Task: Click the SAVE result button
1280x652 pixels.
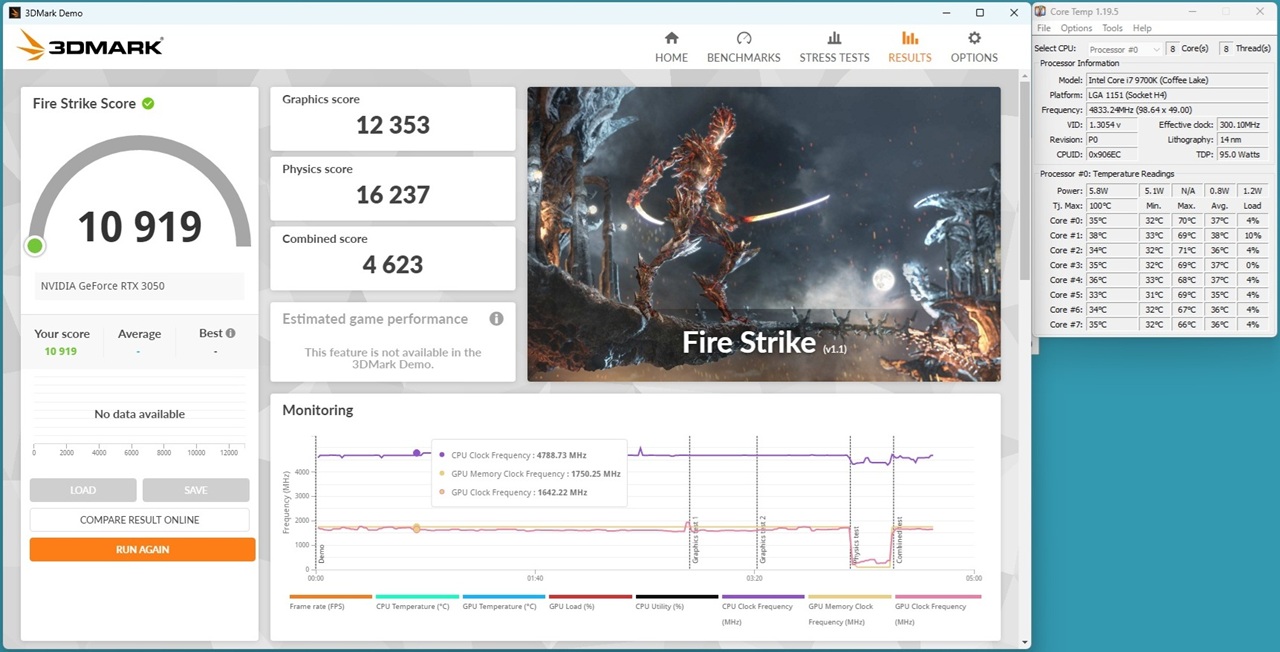Action: 196,490
